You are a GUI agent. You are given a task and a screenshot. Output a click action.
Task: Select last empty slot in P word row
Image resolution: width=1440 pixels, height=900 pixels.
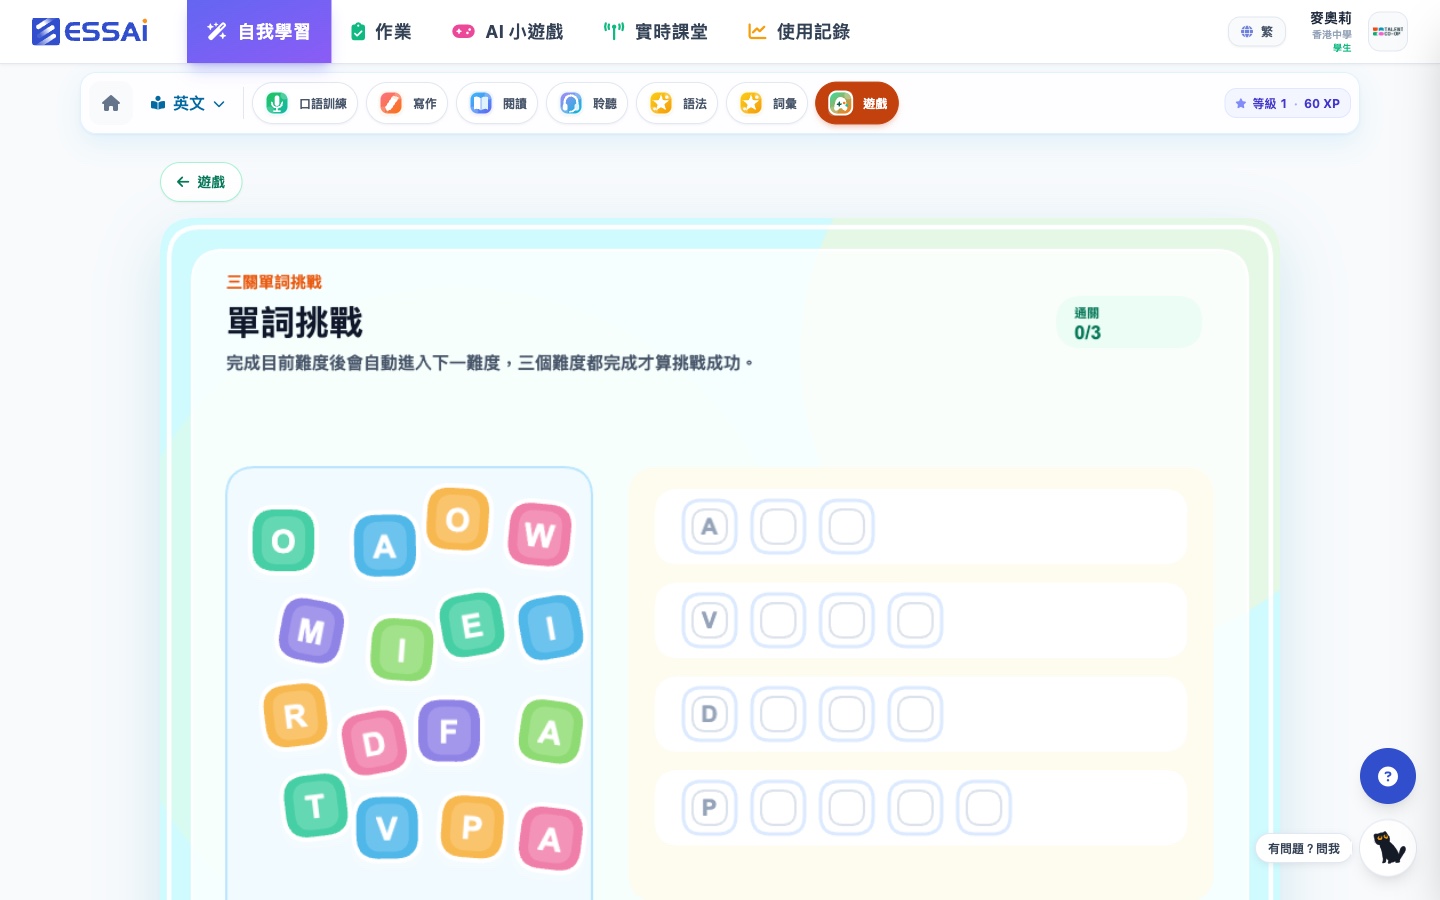coord(984,808)
